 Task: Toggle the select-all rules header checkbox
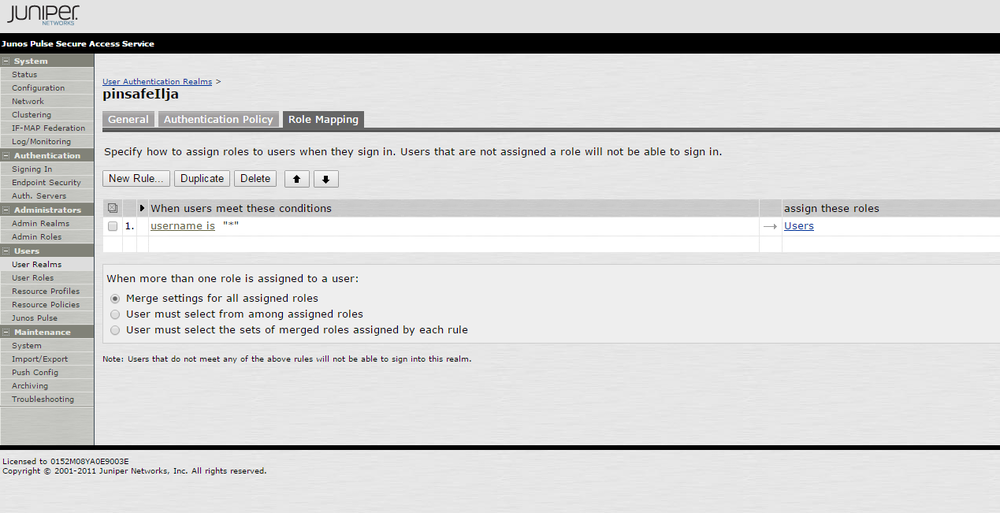coord(112,208)
